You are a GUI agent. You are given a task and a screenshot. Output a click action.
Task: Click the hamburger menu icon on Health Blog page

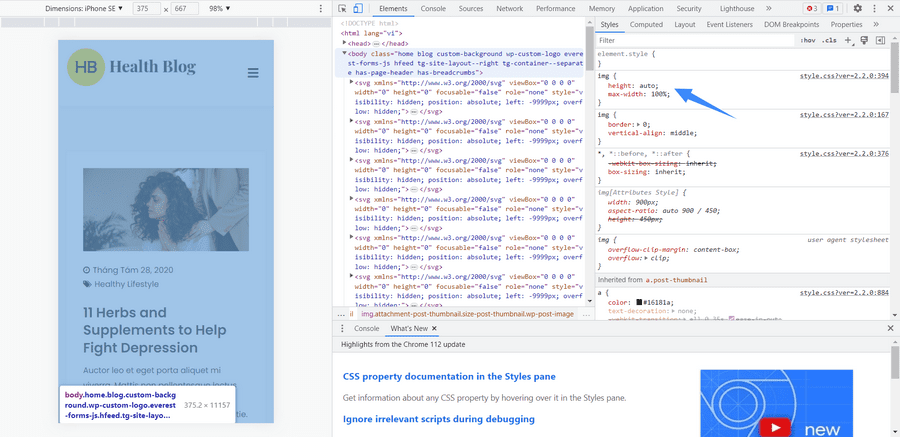tap(253, 73)
